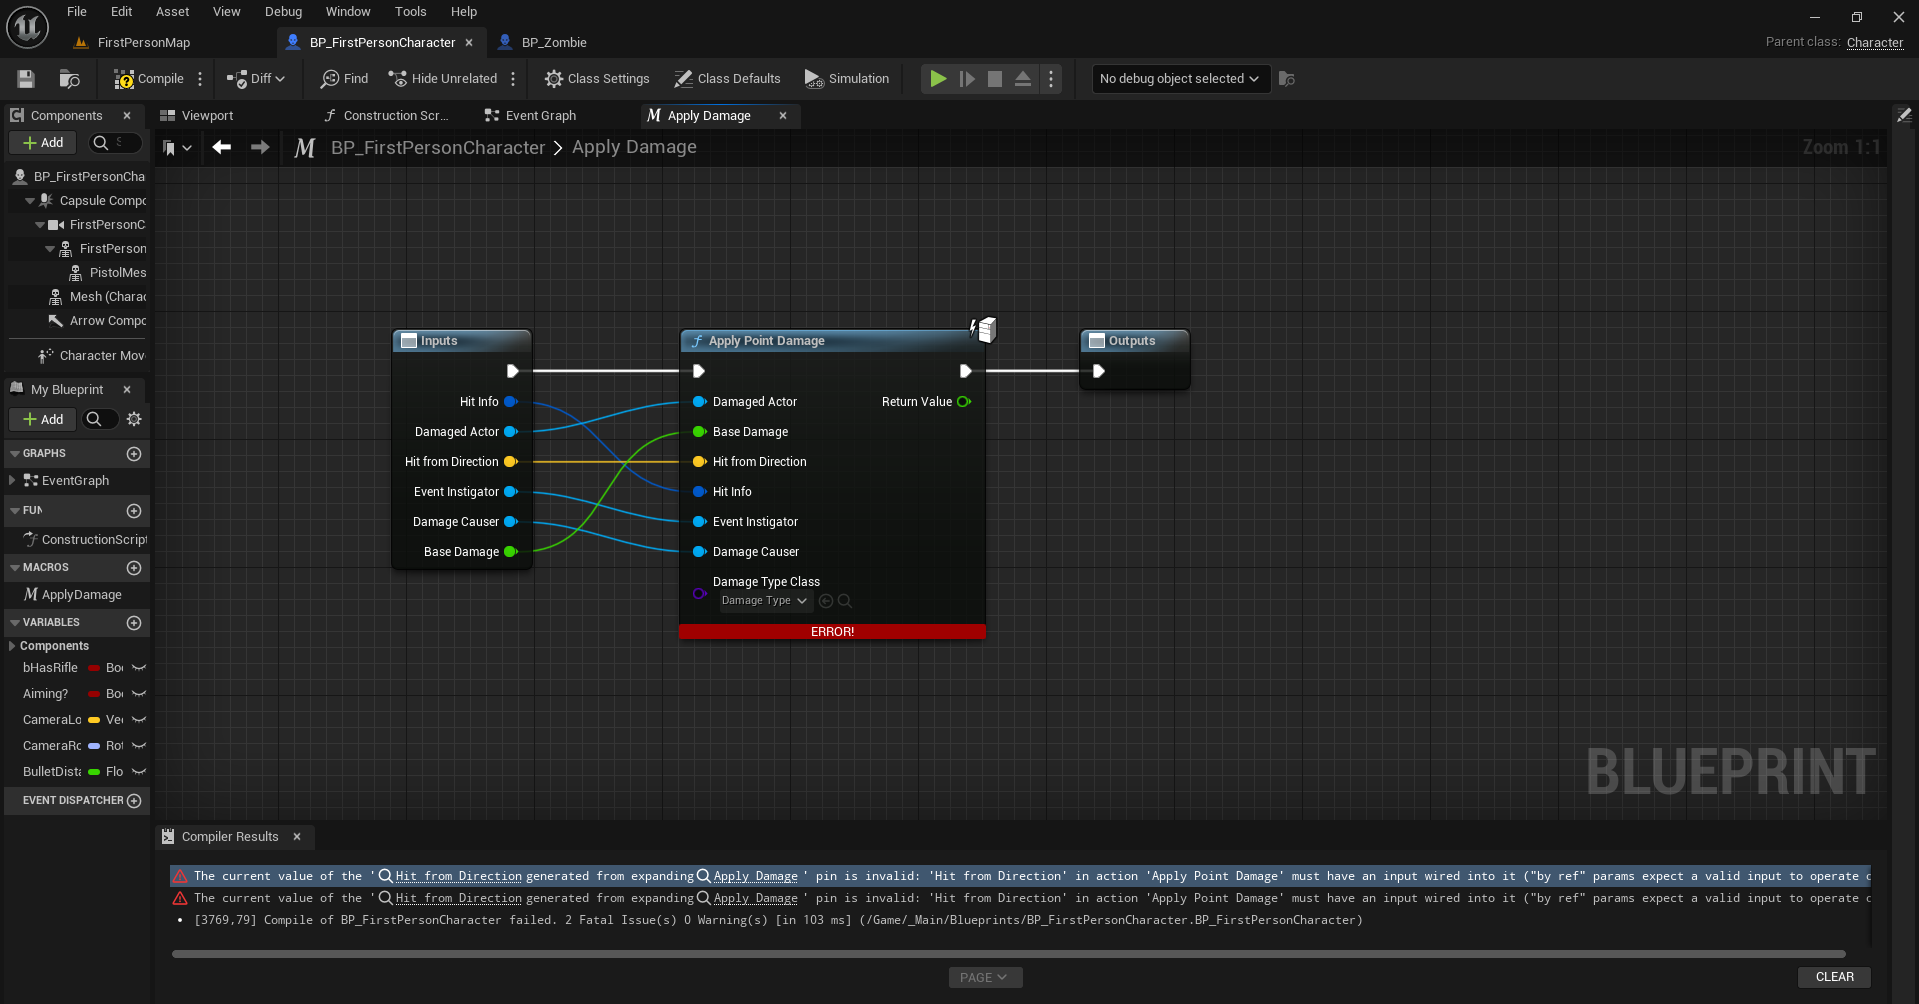Add a new event dispatcher with plus icon

[134, 801]
